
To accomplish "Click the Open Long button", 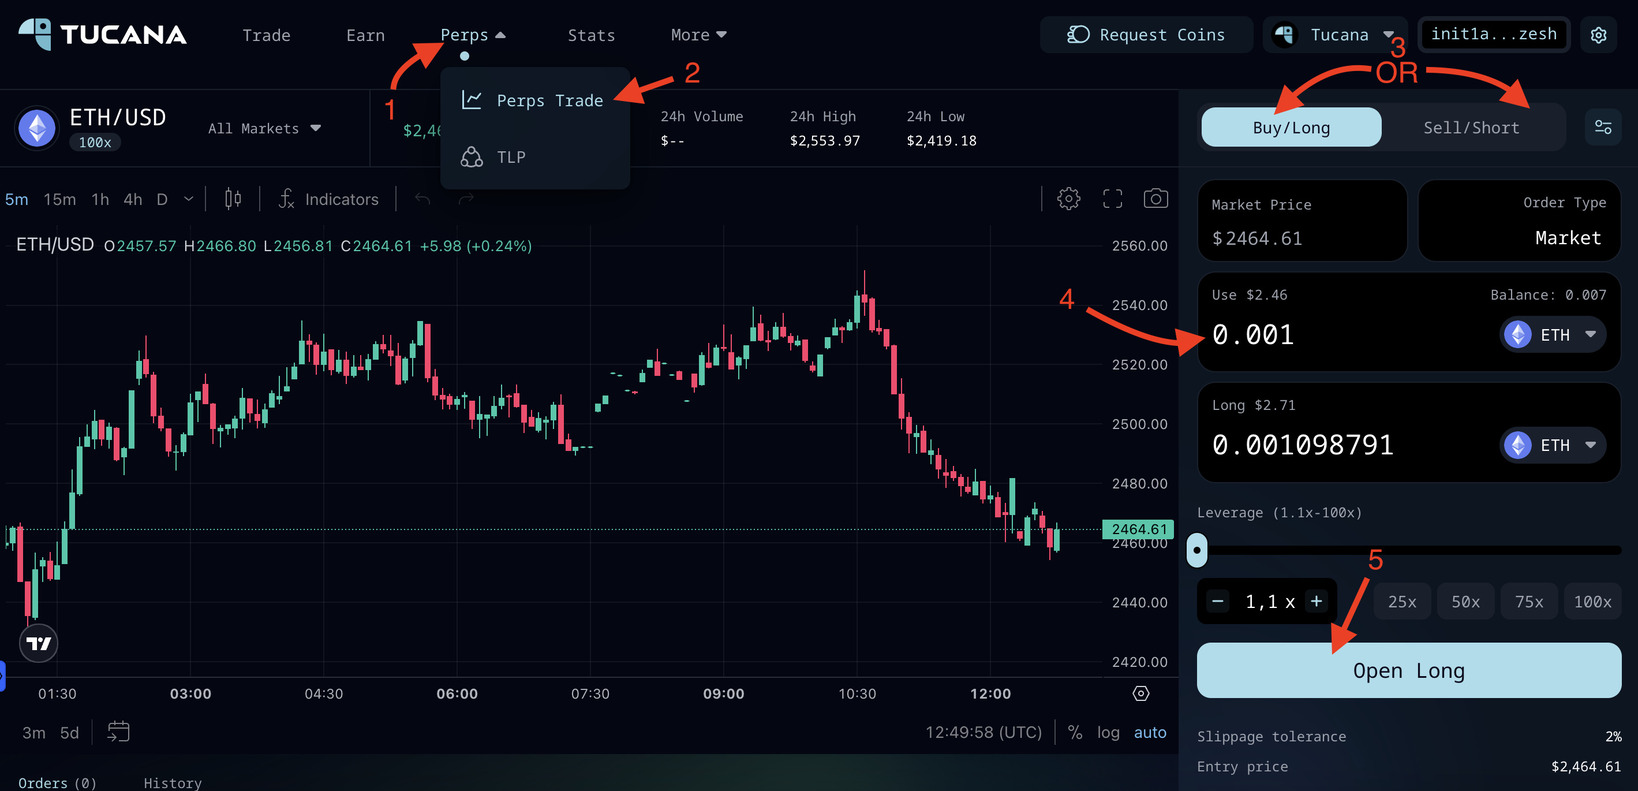I will pos(1409,670).
